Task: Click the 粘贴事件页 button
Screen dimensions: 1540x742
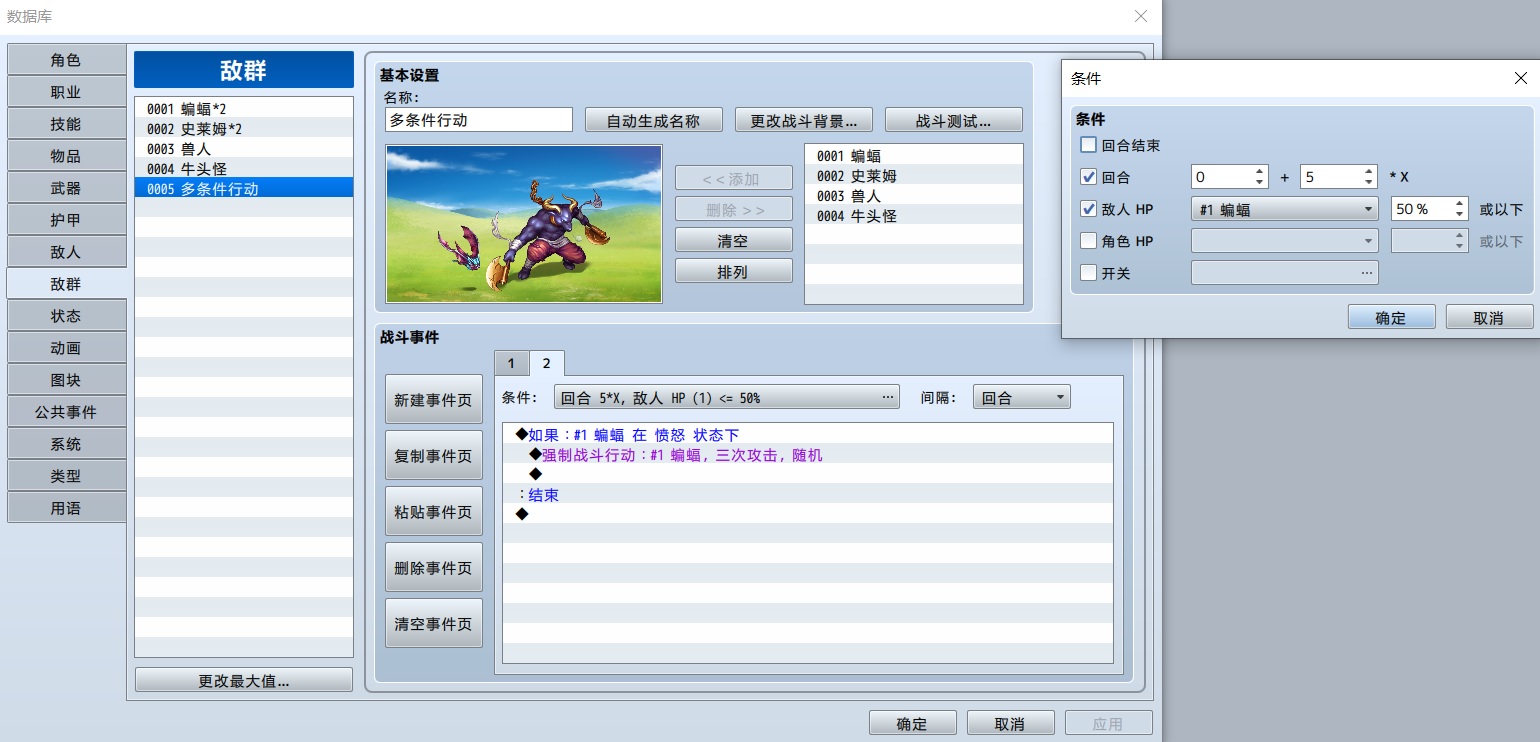Action: tap(434, 512)
